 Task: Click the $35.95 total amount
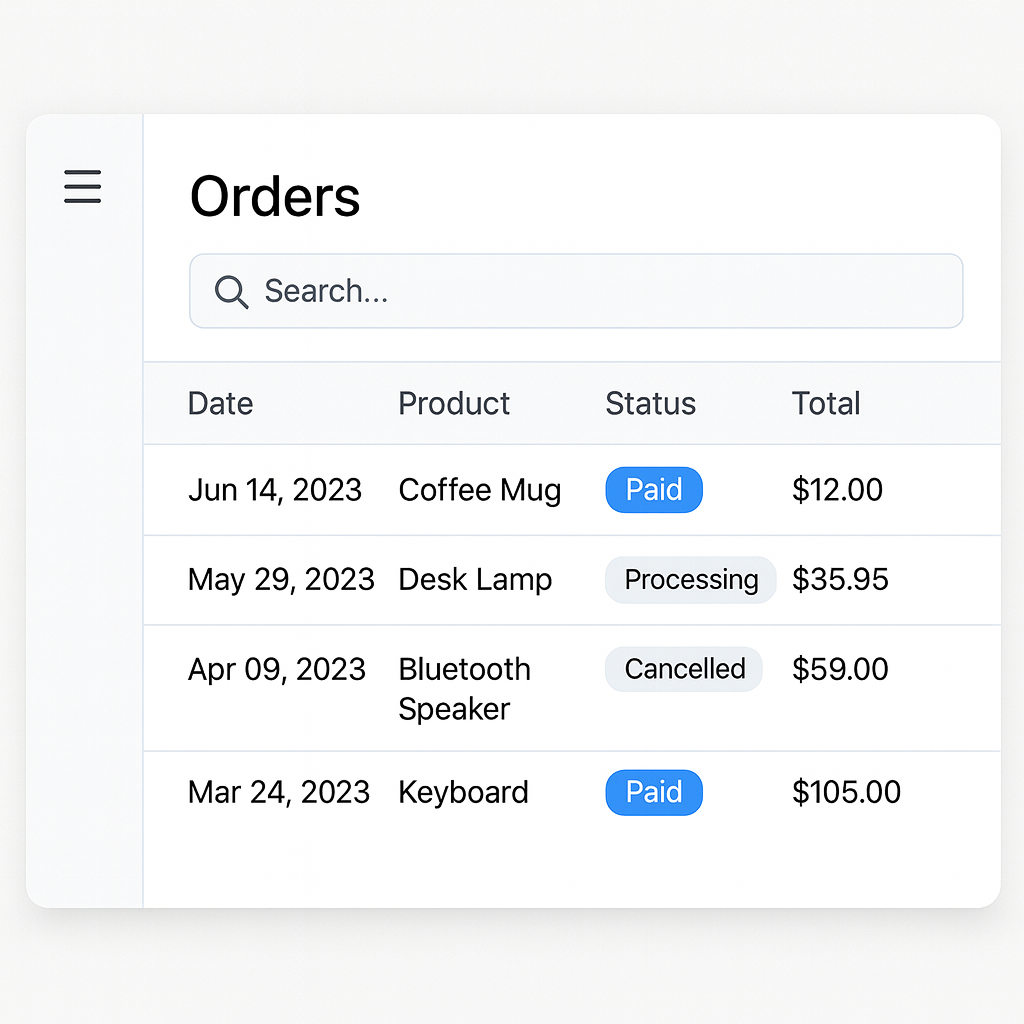840,580
